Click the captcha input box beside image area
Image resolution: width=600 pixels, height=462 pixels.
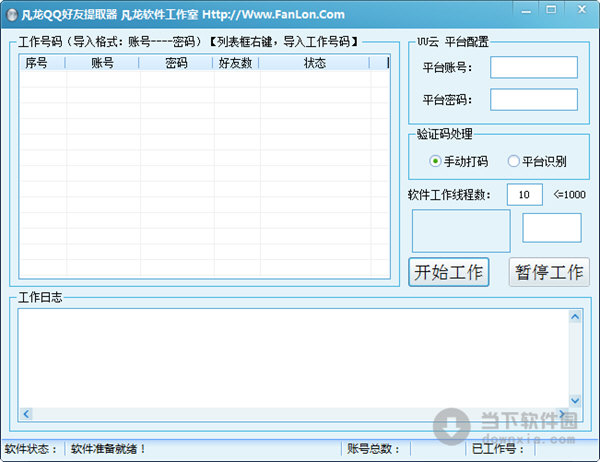[x=552, y=228]
